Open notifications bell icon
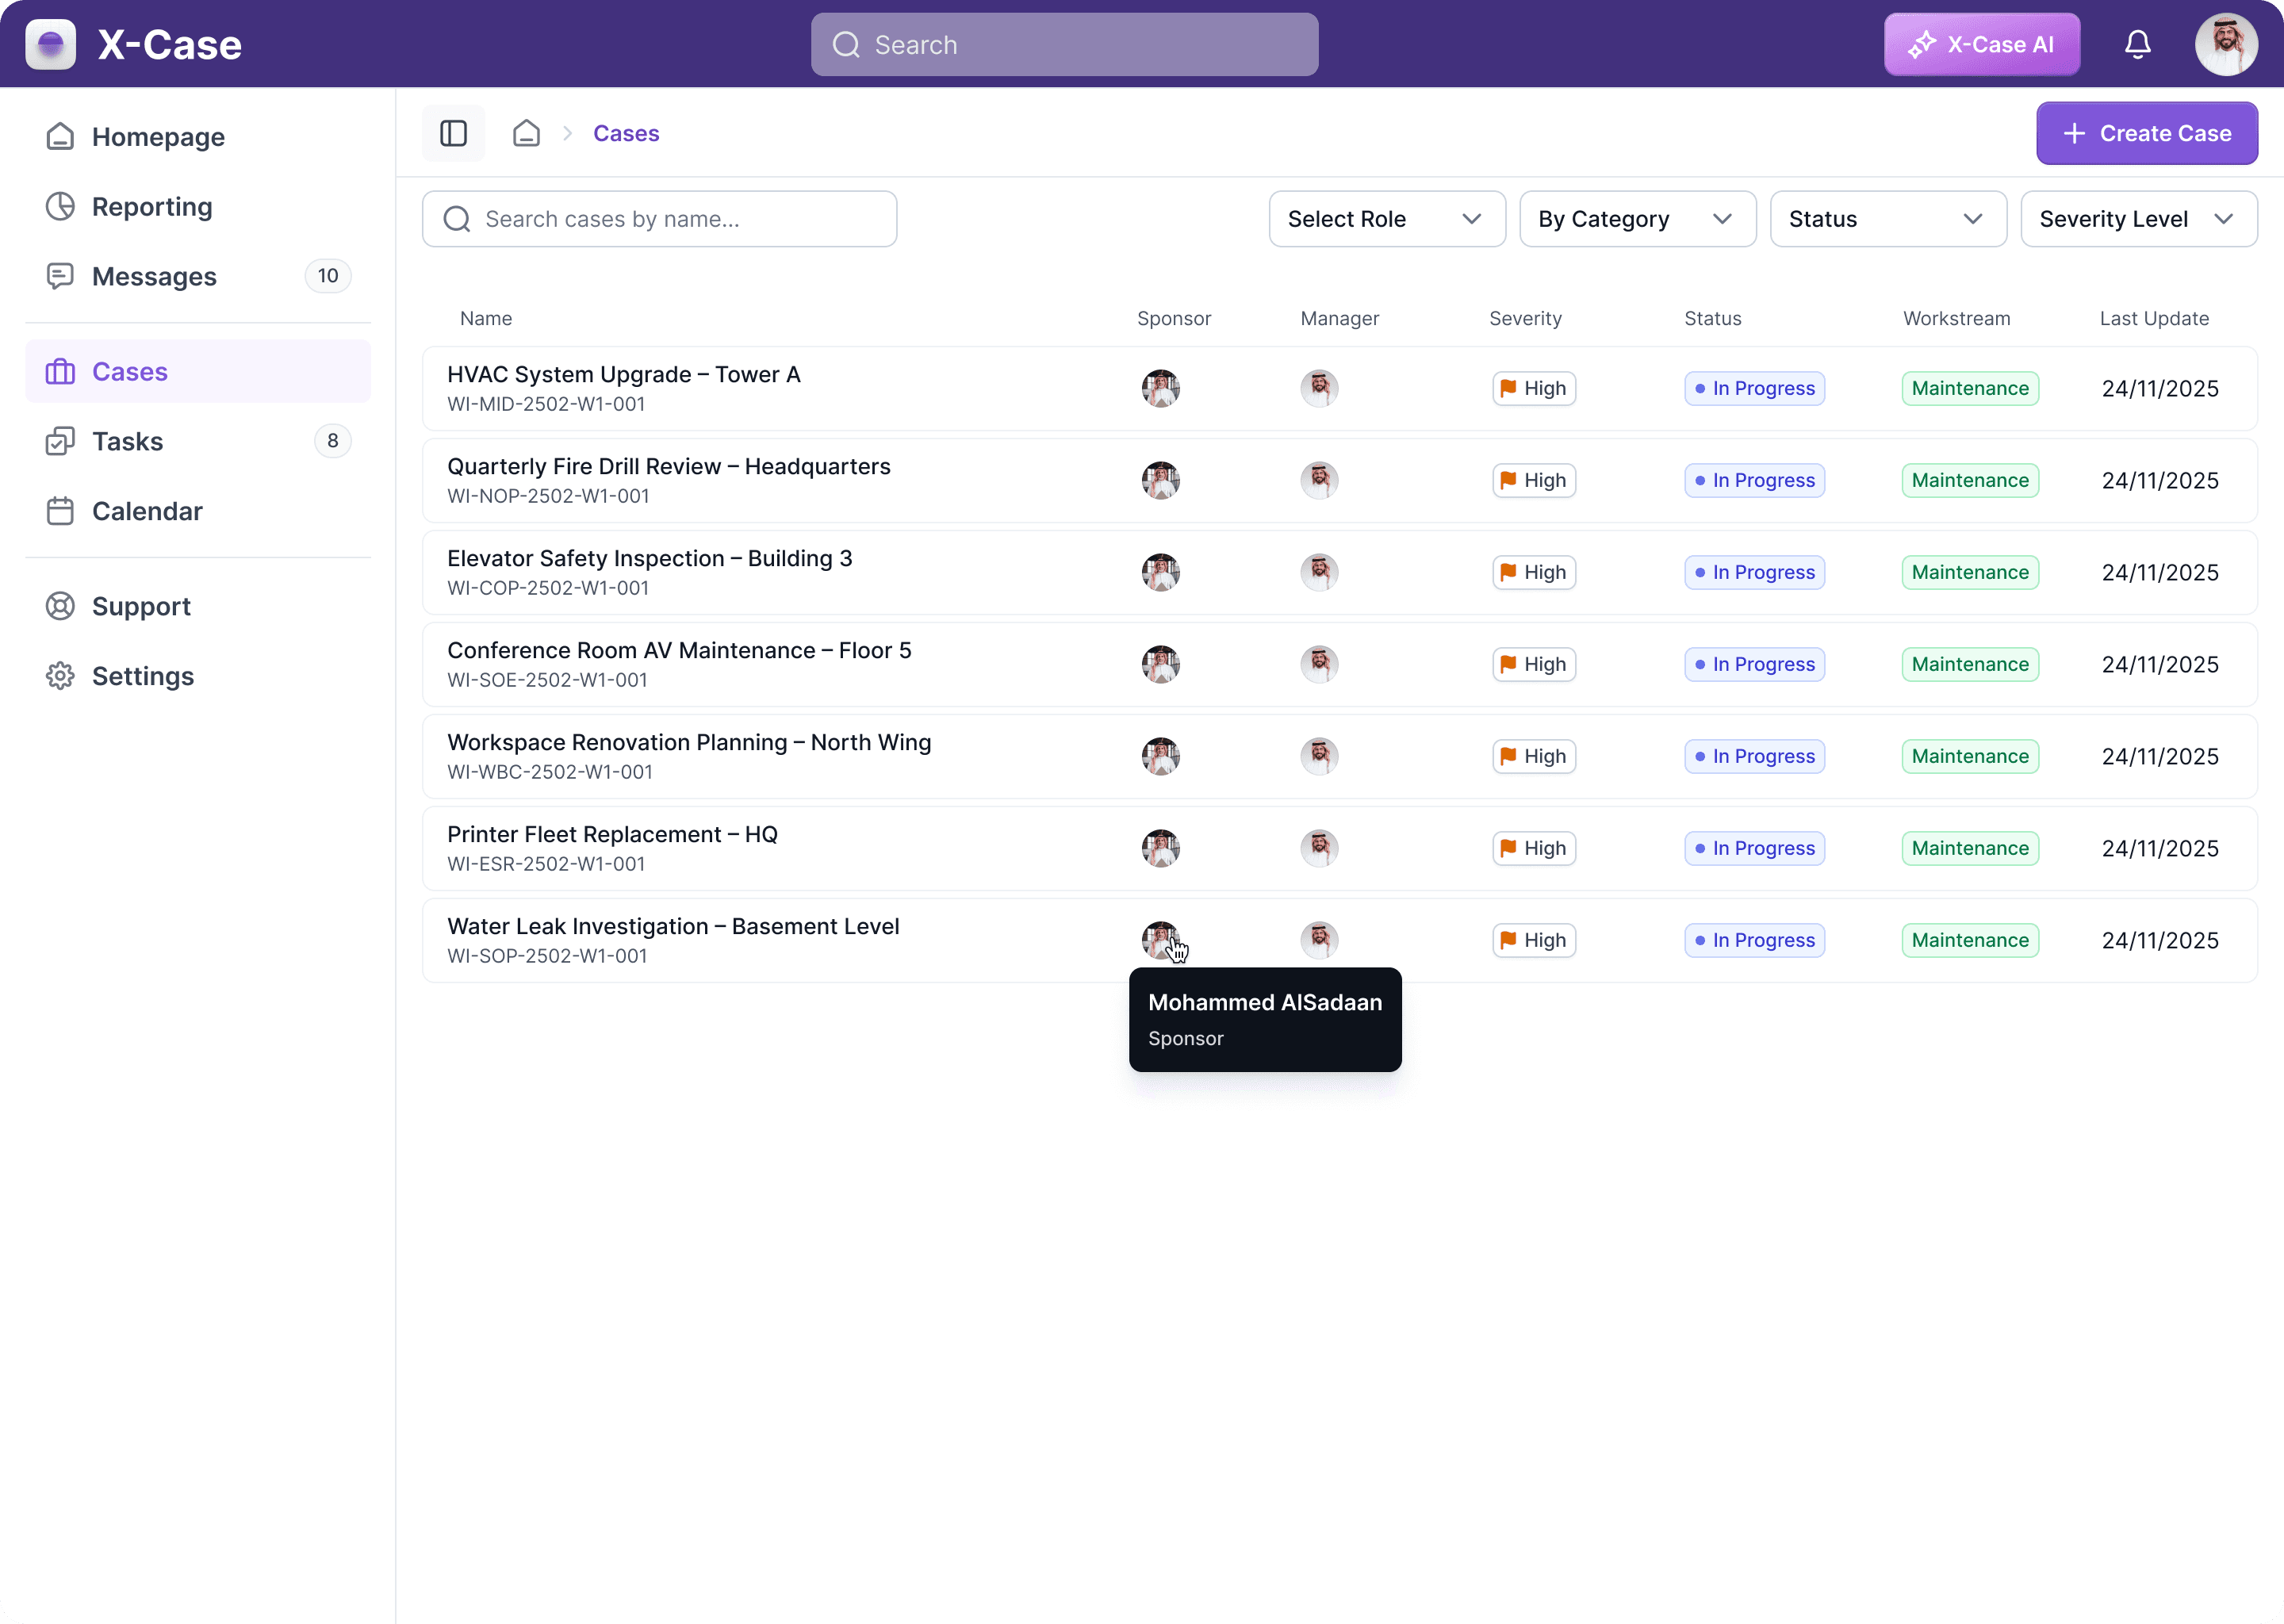The image size is (2284, 1624). coord(2137,44)
